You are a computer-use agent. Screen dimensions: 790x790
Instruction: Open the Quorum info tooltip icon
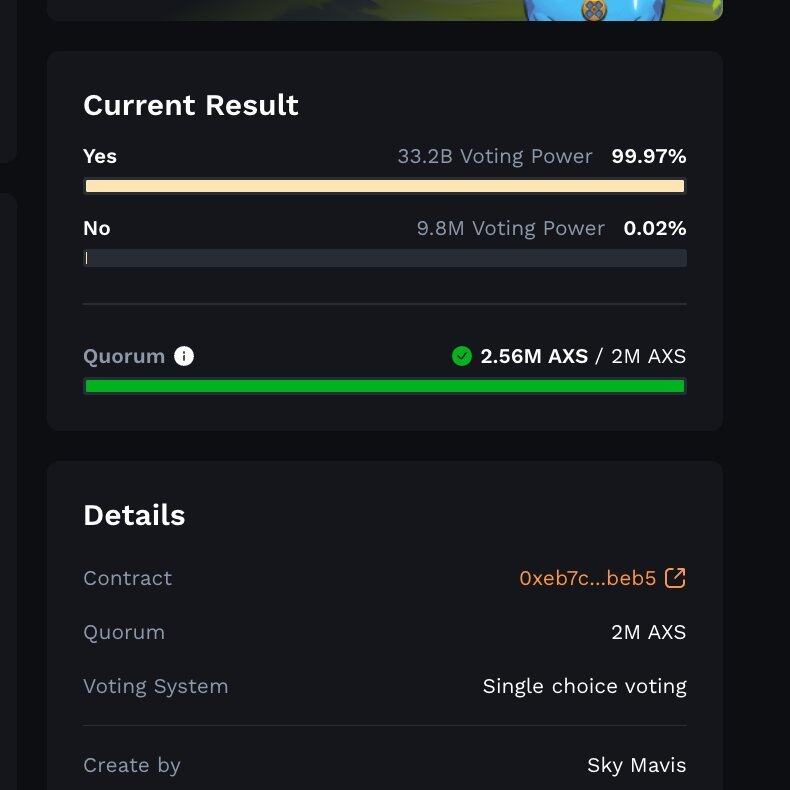pos(184,356)
